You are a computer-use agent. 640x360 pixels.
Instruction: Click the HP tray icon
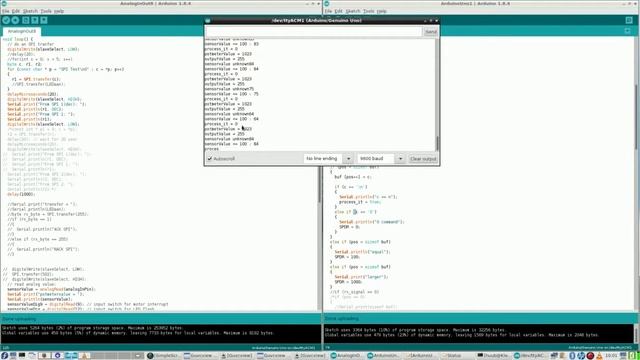coord(581,356)
